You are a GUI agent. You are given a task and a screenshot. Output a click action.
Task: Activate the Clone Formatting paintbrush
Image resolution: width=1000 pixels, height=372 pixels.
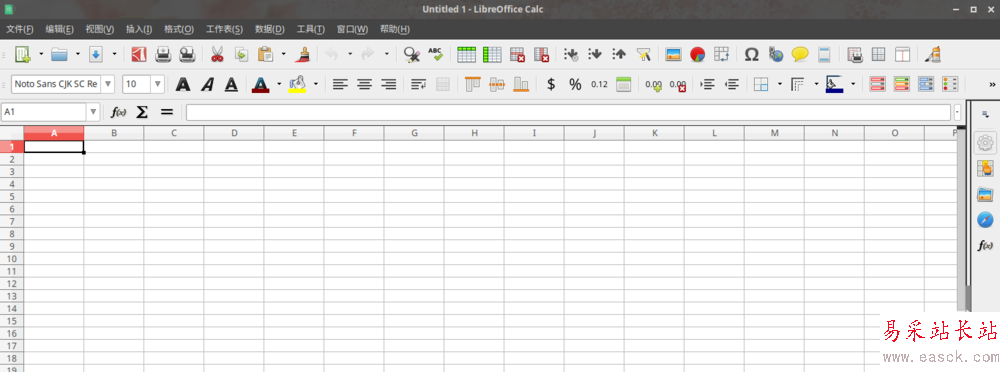click(302, 55)
